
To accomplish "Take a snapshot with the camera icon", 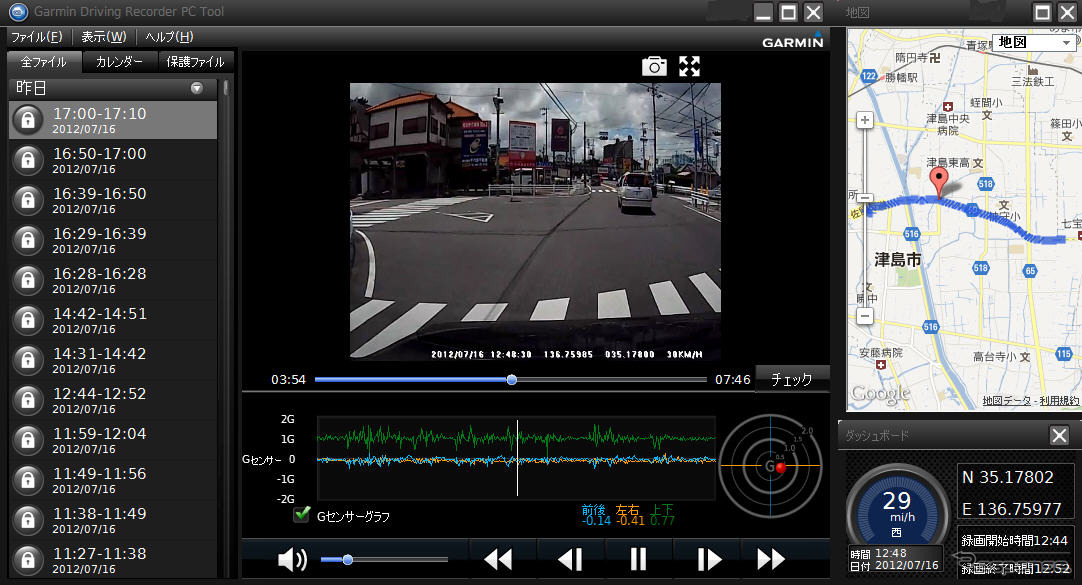I will 654,66.
